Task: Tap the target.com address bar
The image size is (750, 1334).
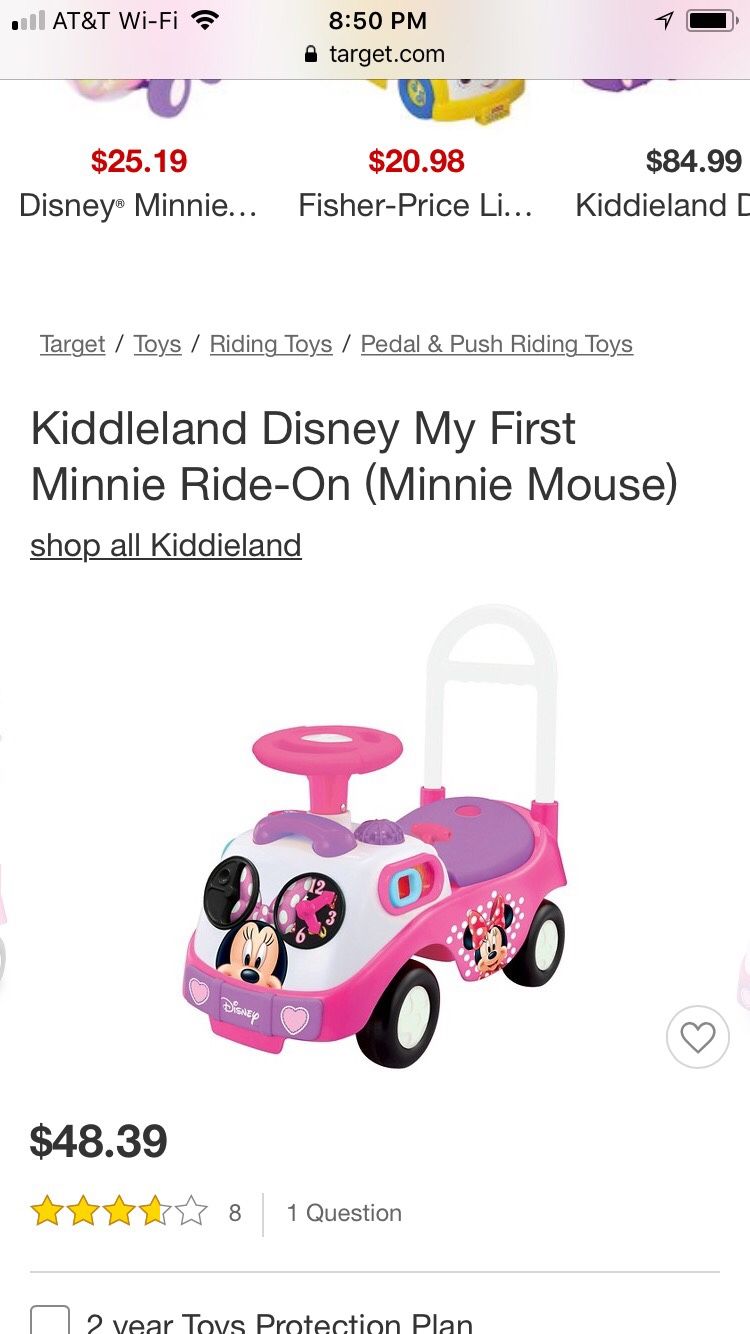Action: pos(375,54)
